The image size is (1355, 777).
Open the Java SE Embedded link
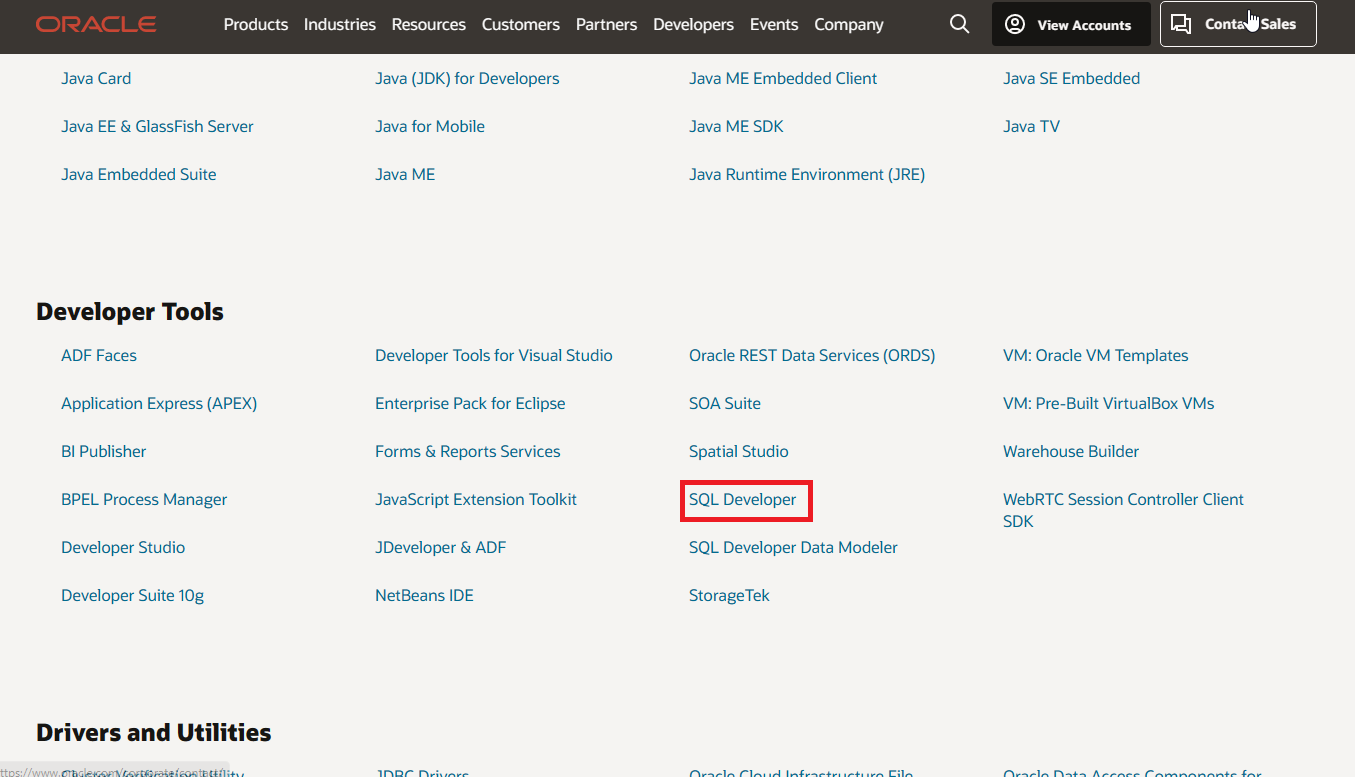(1071, 78)
